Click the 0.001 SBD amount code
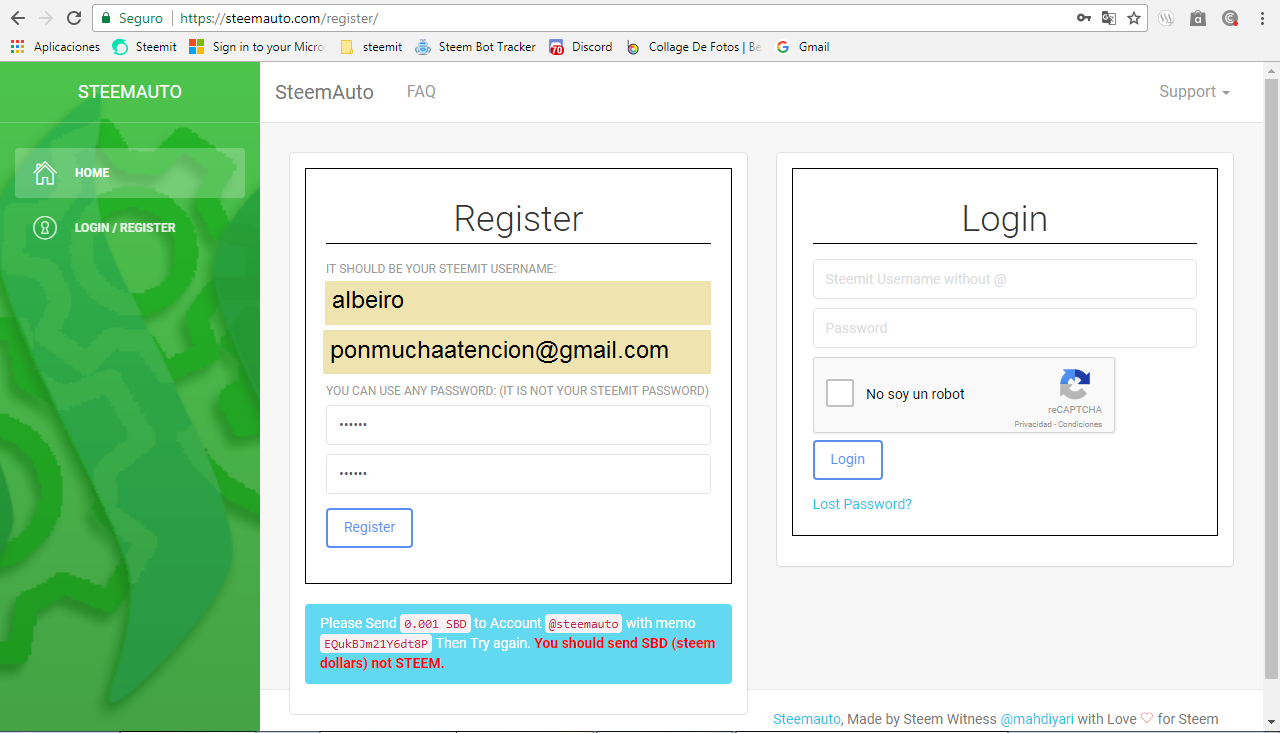Screen dimensions: 1280x733 [x=435, y=624]
